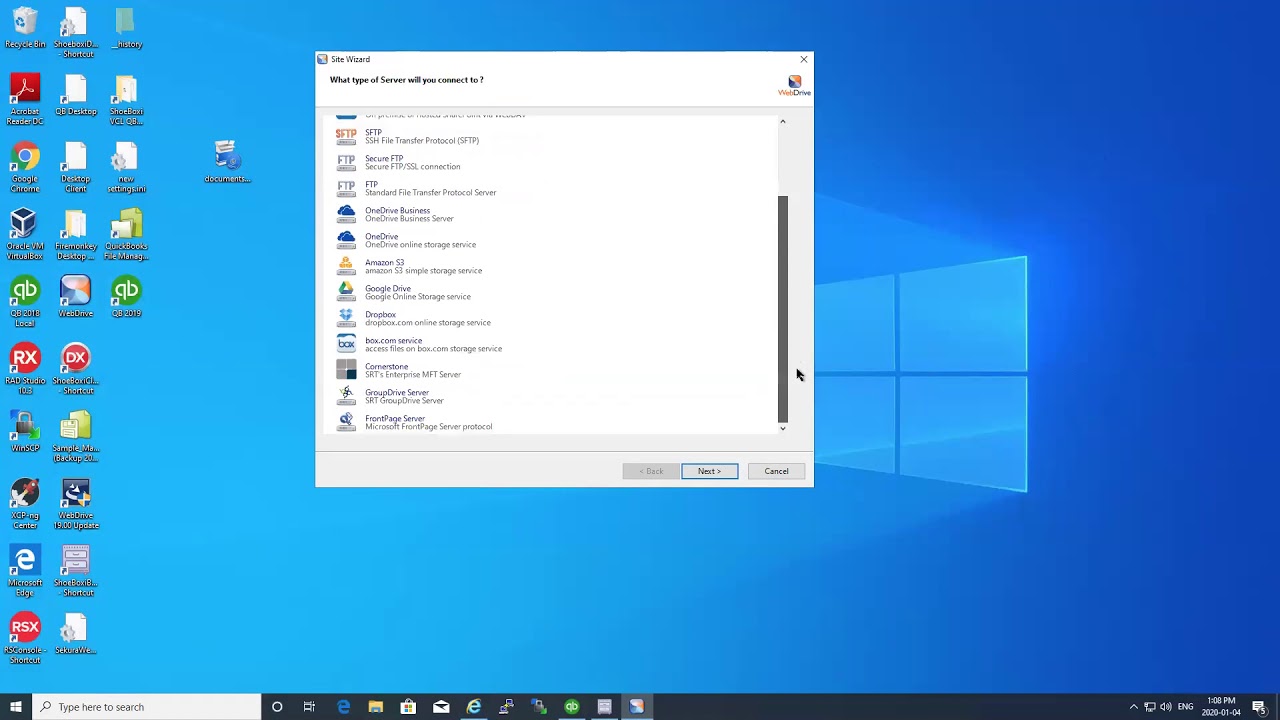Image resolution: width=1280 pixels, height=720 pixels.
Task: Click the list scrollbar down arrow
Action: coord(783,428)
